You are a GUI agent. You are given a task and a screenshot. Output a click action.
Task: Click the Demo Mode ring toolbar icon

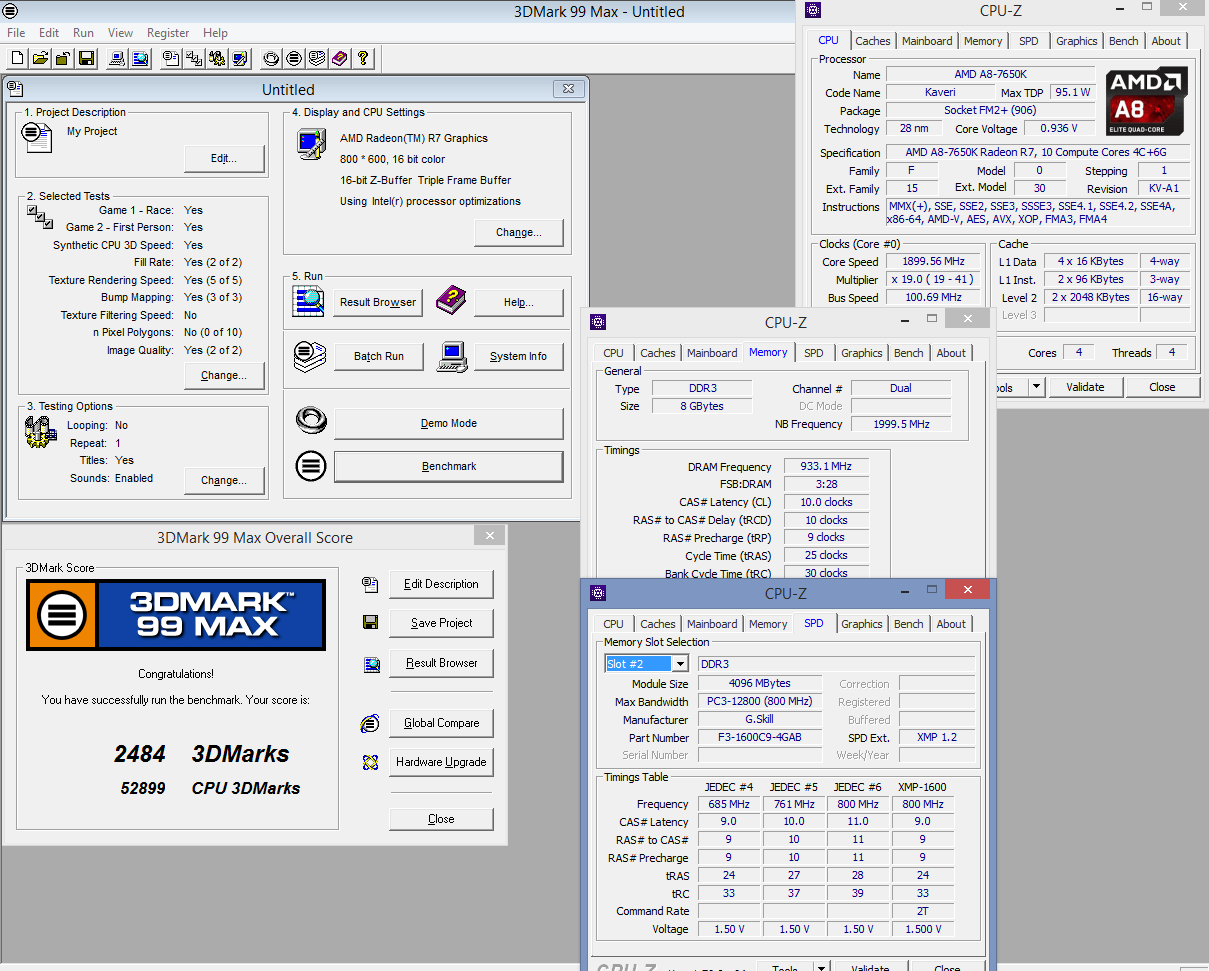pos(271,58)
